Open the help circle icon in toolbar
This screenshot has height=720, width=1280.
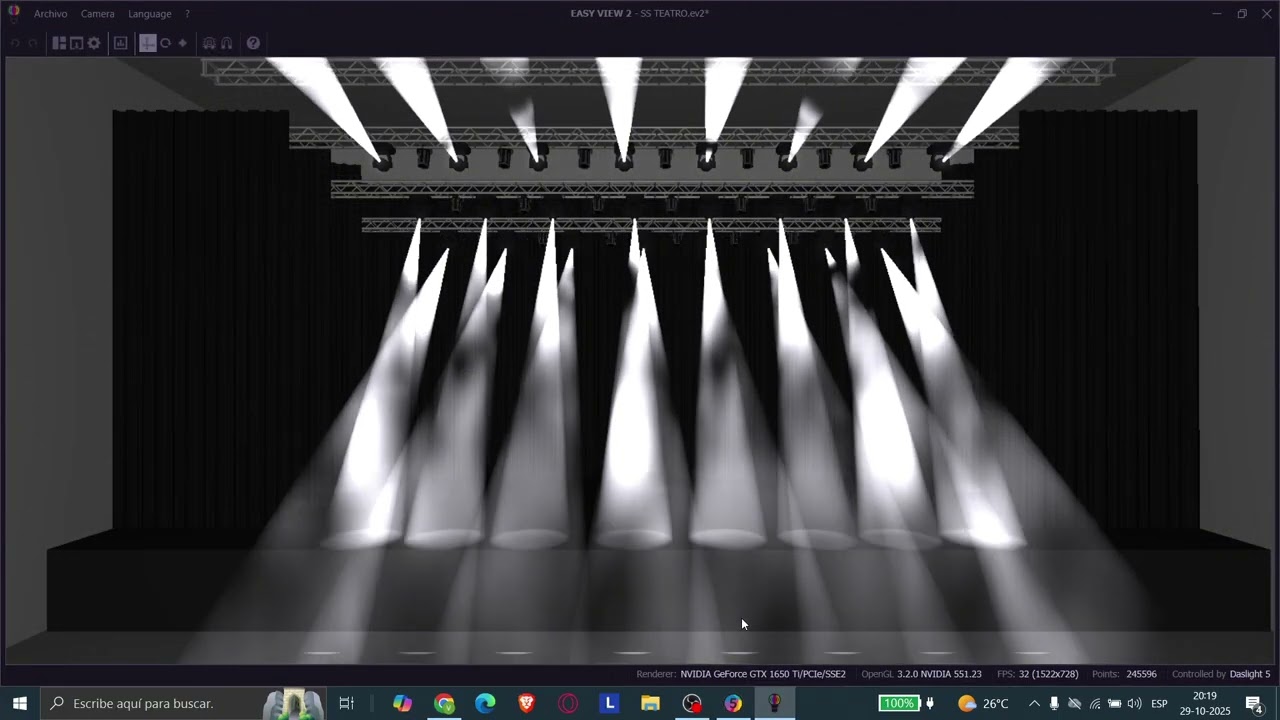point(253,43)
